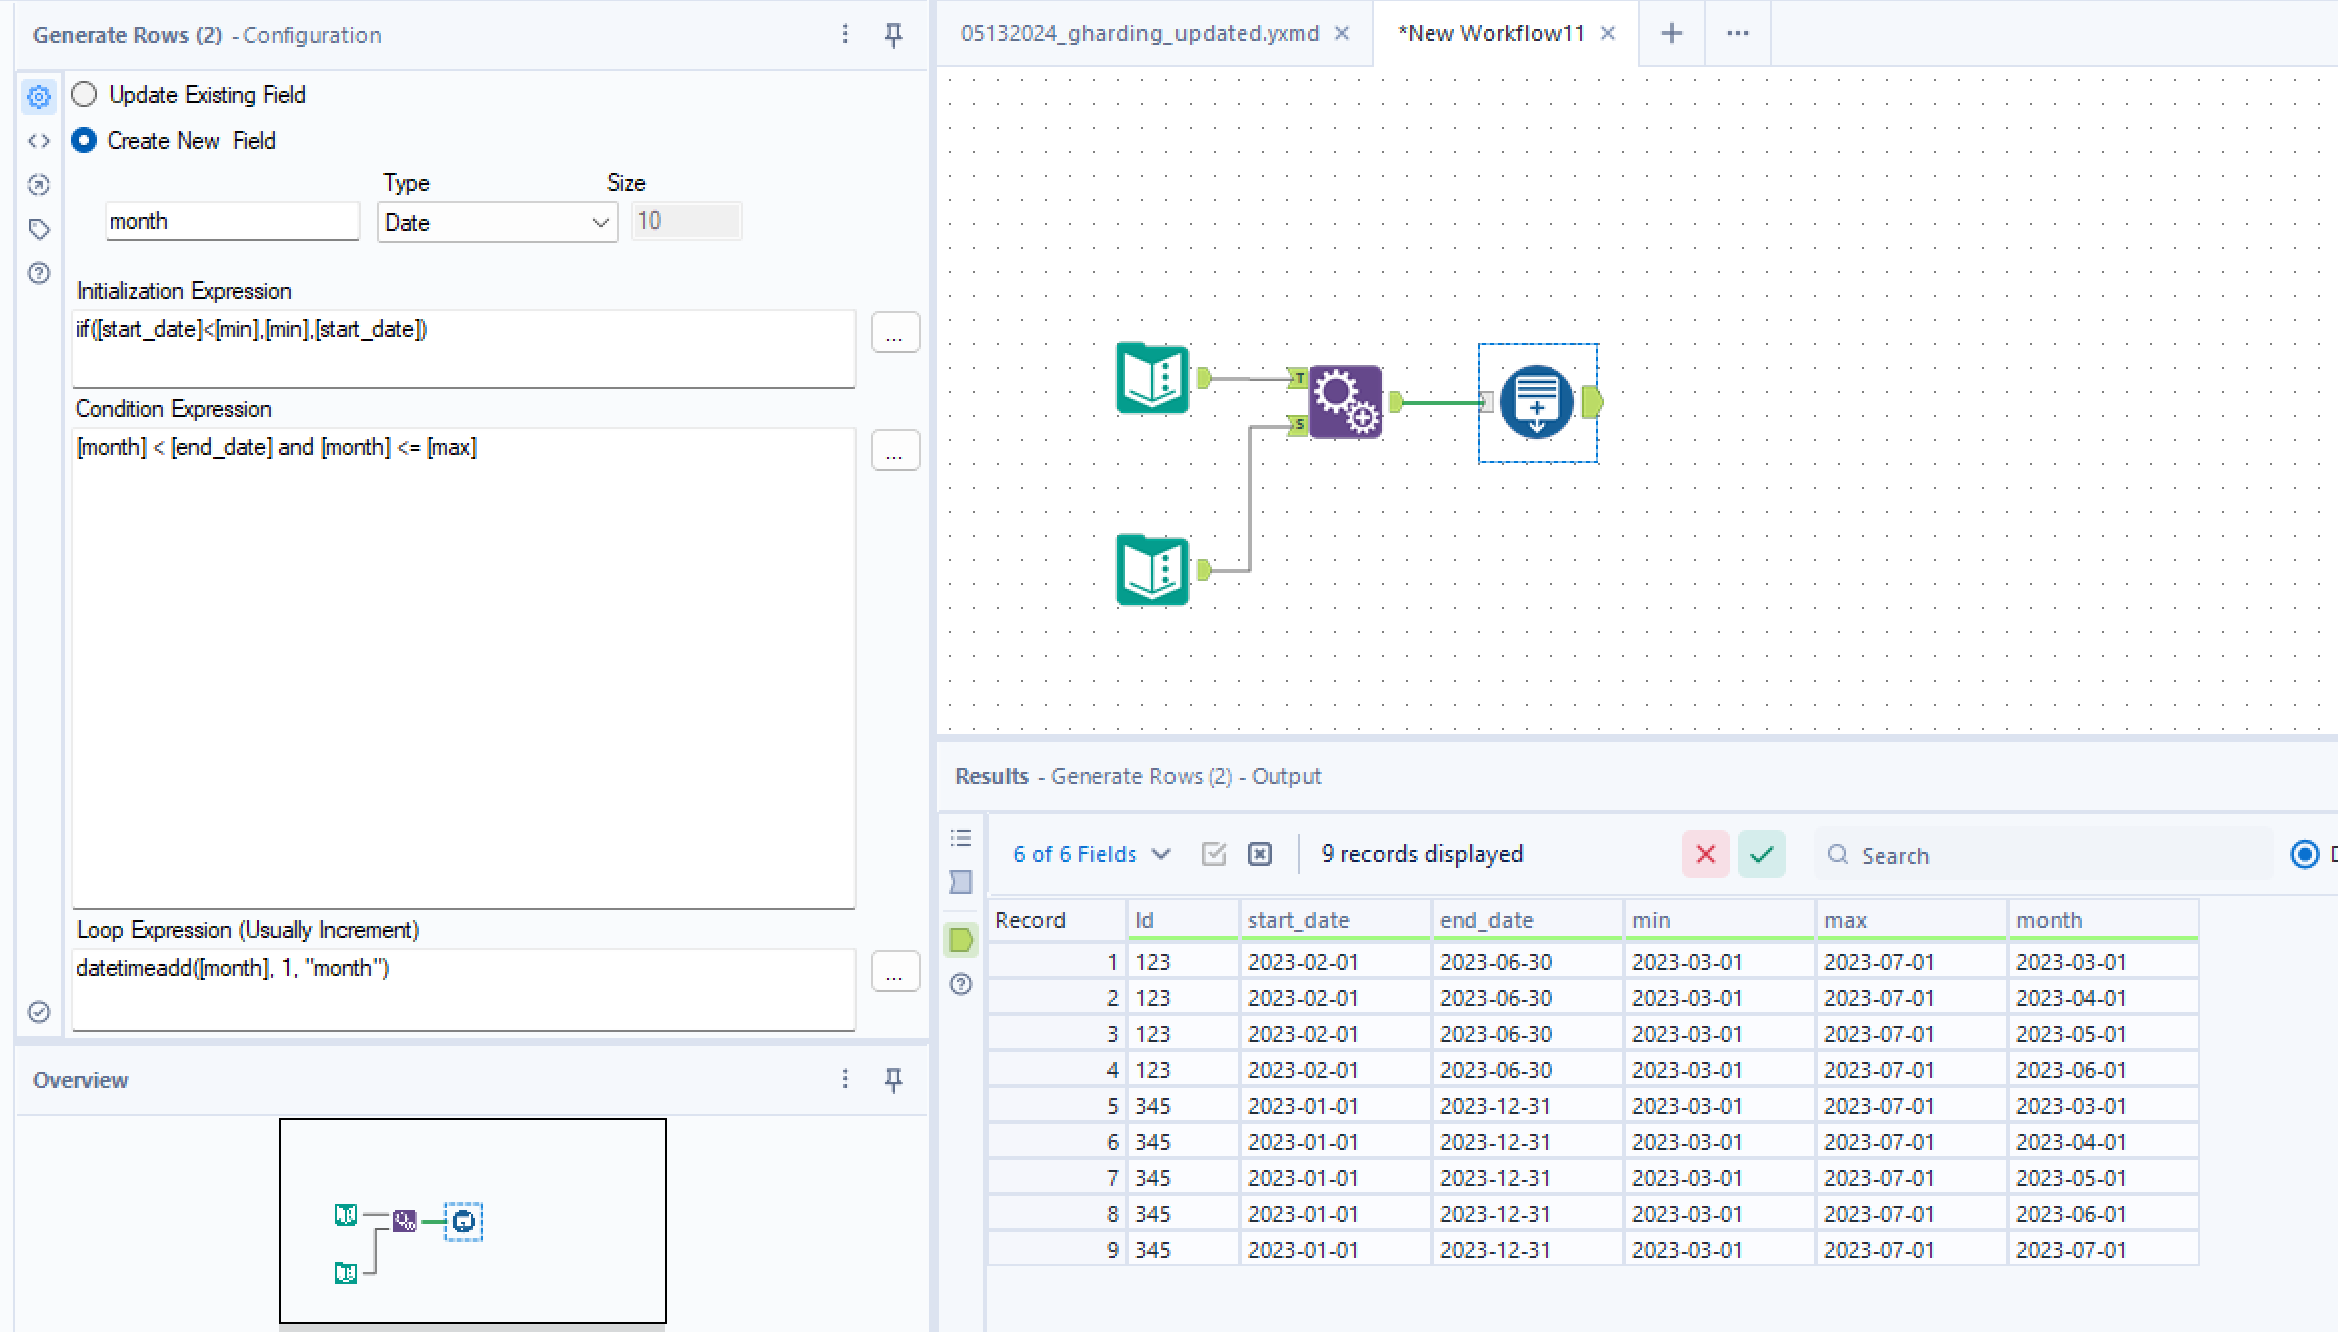Click the bottom Text Input tool

[1152, 570]
